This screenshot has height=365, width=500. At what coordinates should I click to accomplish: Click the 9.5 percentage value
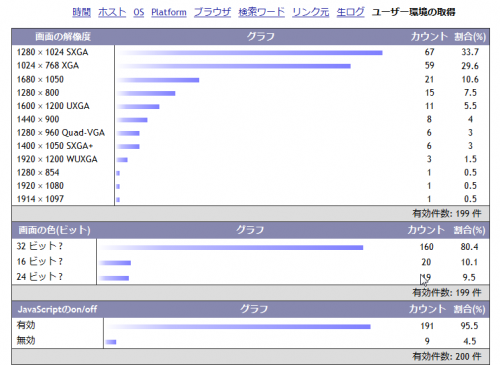[x=469, y=277]
